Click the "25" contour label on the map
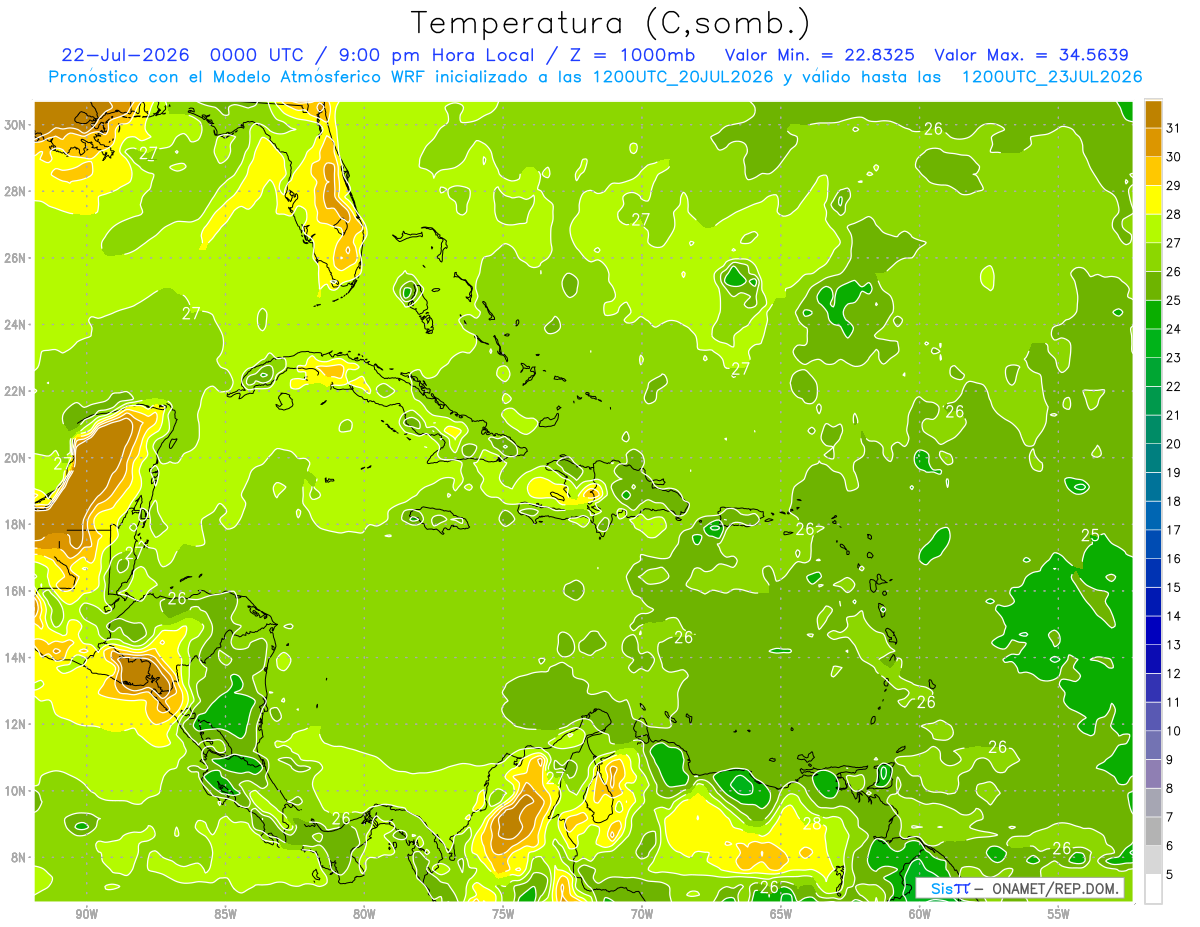Viewport: 1200px width, 927px height. click(x=1090, y=535)
